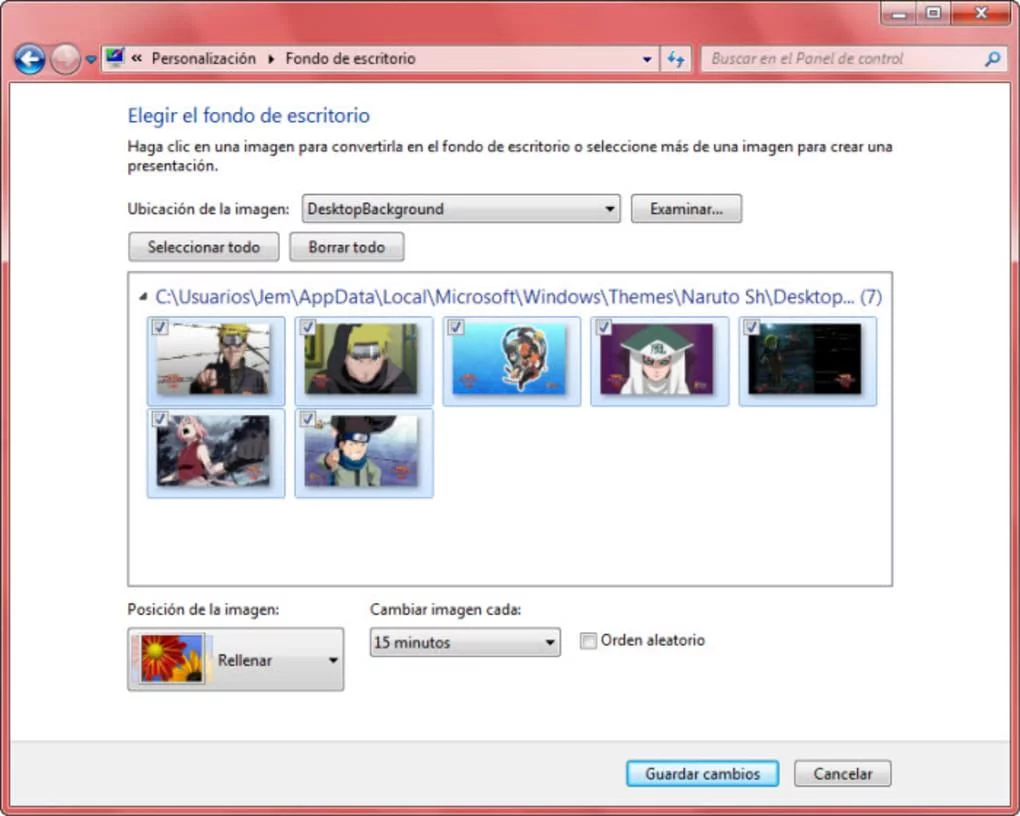This screenshot has height=816, width=1020.
Task: Click the blue Back arrow button
Action: click(30, 59)
